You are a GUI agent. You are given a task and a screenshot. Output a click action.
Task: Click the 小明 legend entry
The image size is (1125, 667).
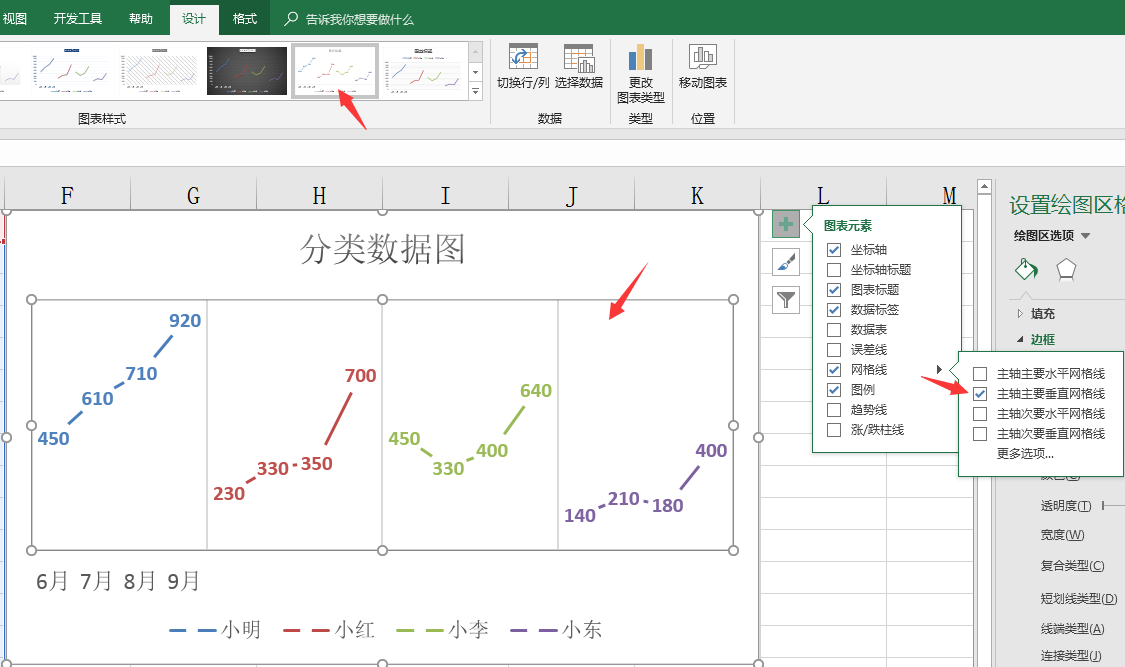215,630
